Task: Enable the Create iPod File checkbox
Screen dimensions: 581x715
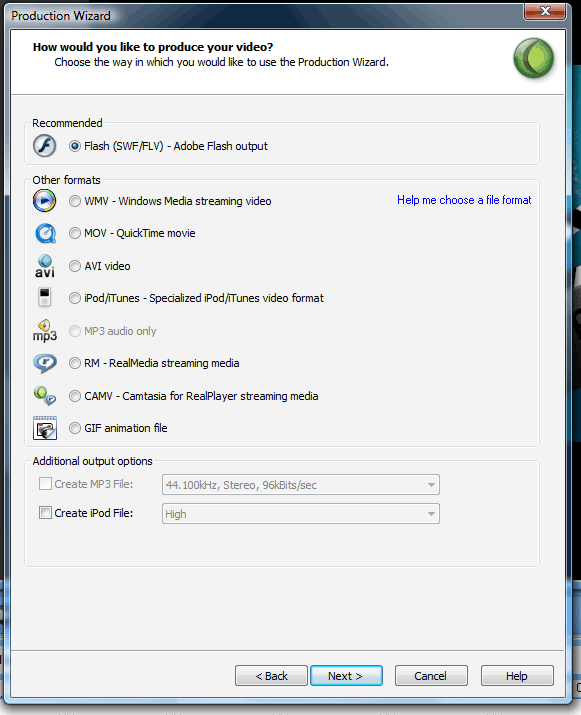Action: pyautogui.click(x=45, y=513)
